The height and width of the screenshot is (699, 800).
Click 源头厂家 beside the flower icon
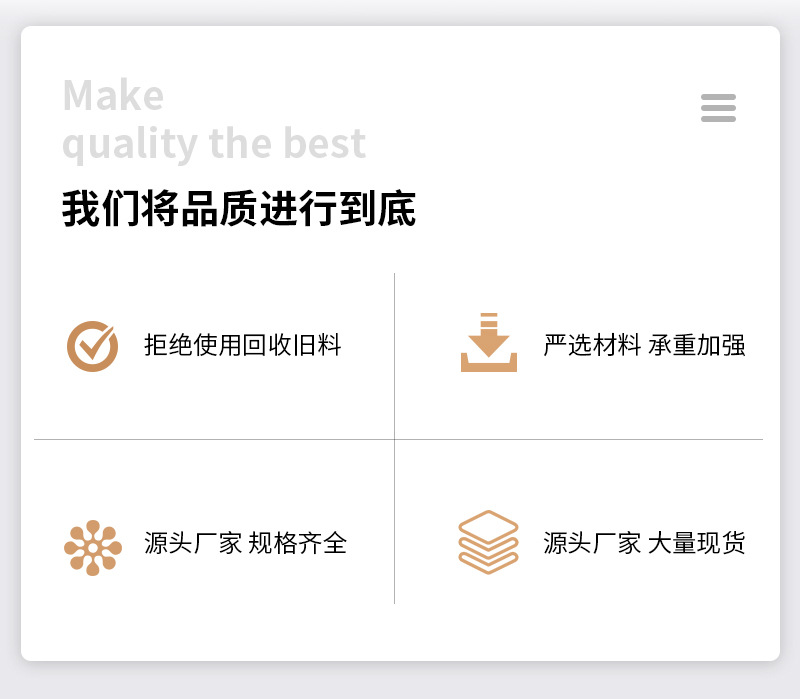coord(193,542)
